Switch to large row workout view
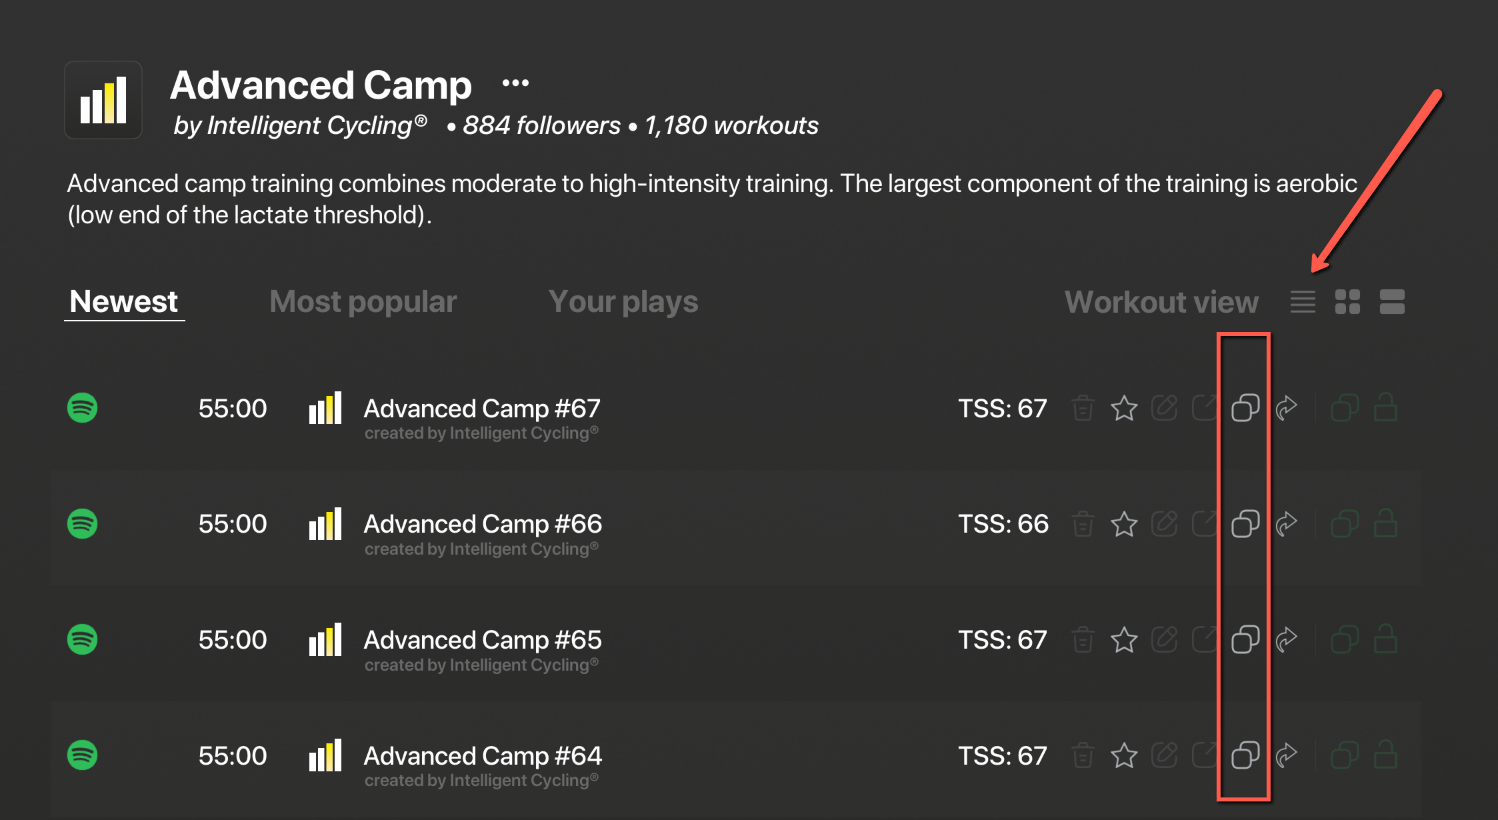Viewport: 1498px width, 820px height. coord(1392,302)
